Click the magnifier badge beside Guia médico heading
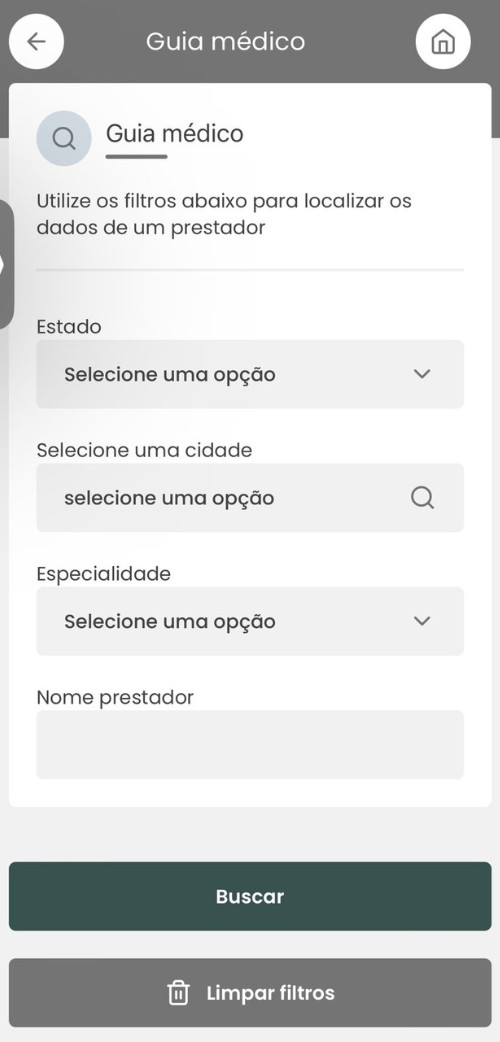The image size is (500, 1042). pos(64,138)
